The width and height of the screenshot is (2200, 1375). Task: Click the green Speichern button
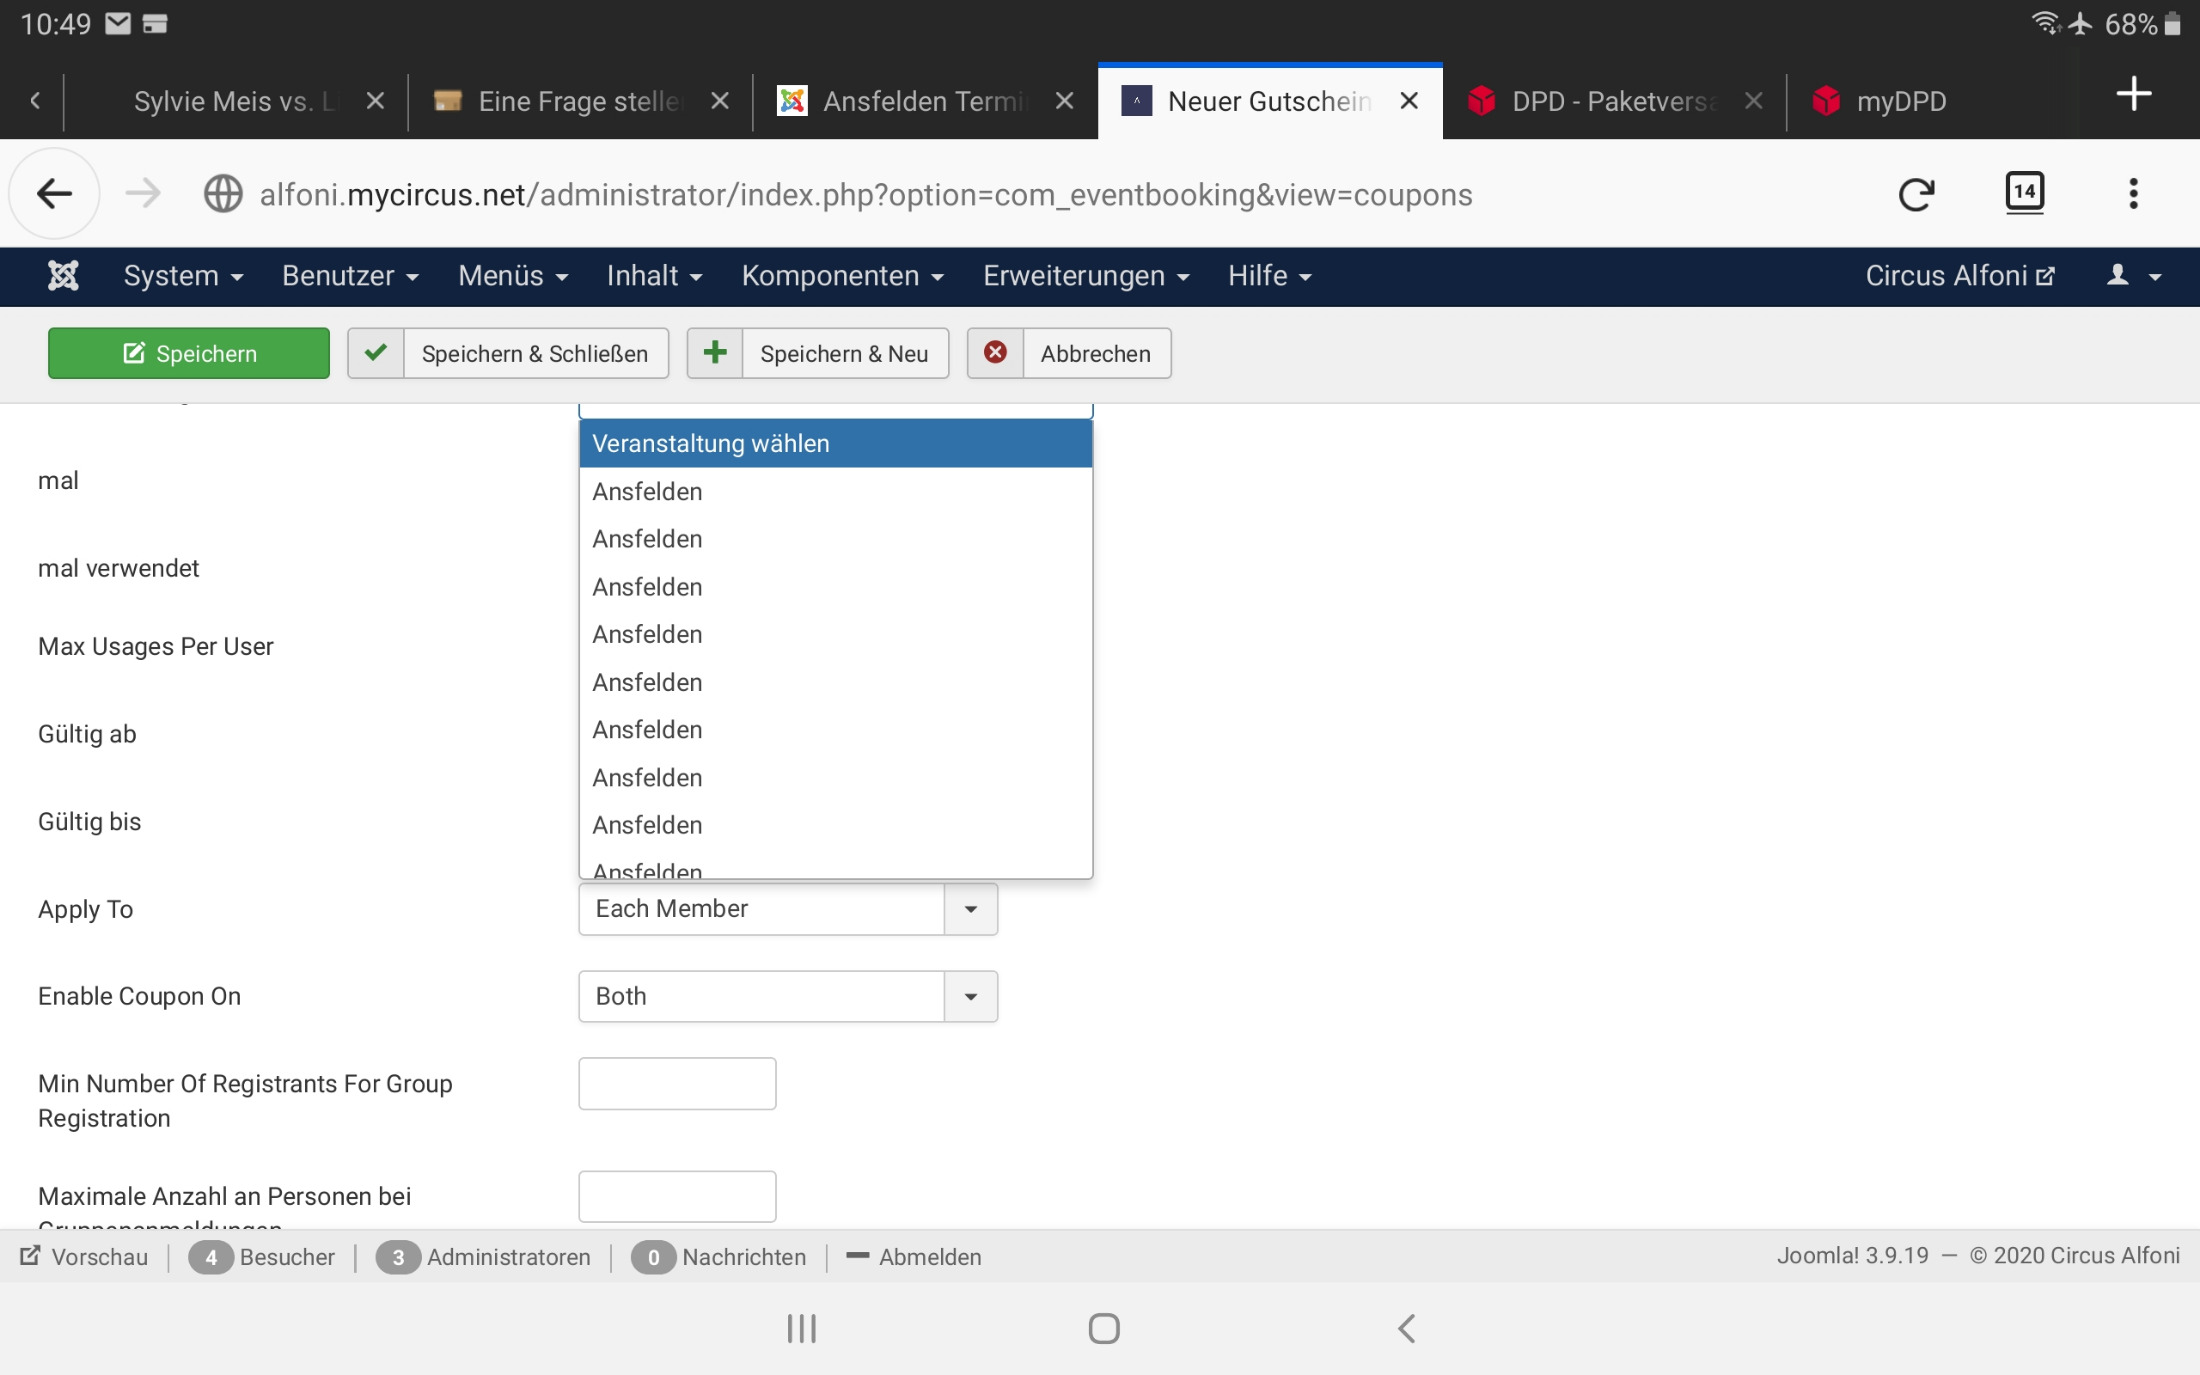click(x=189, y=353)
